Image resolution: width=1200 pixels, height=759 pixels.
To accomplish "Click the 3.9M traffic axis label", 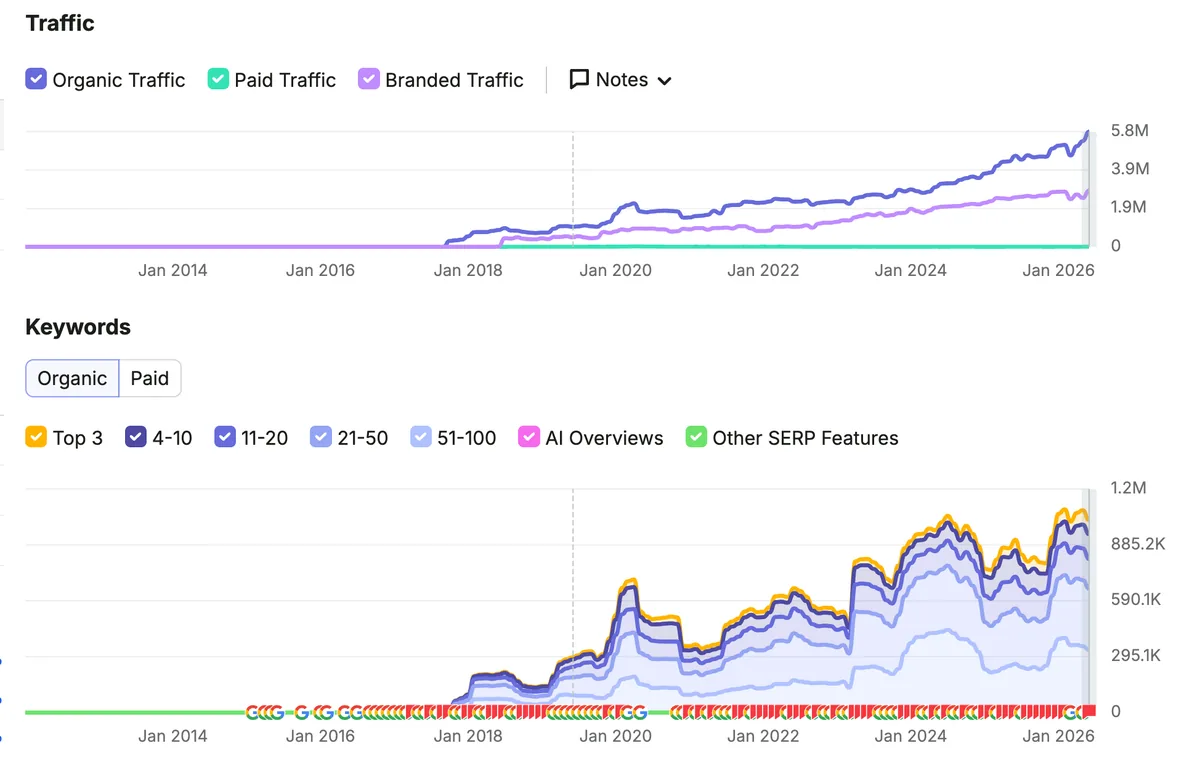I will point(1130,169).
